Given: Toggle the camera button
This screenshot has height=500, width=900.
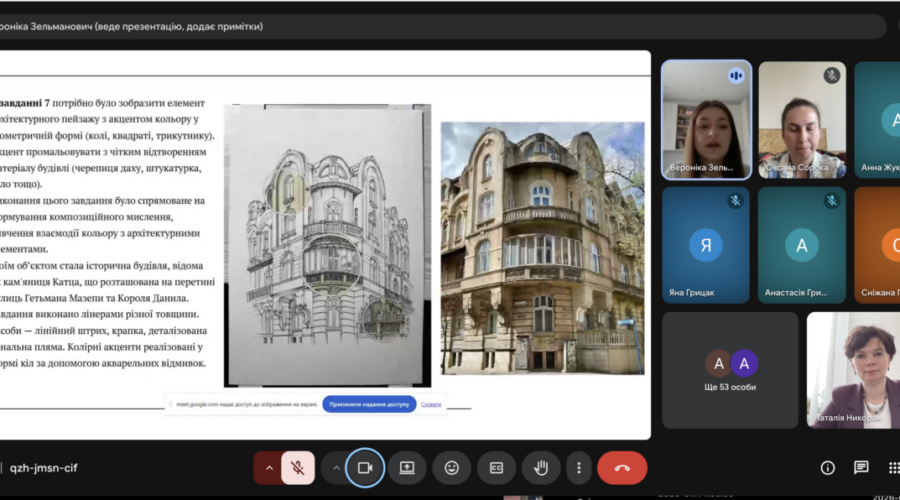Looking at the screenshot, I should coord(365,468).
